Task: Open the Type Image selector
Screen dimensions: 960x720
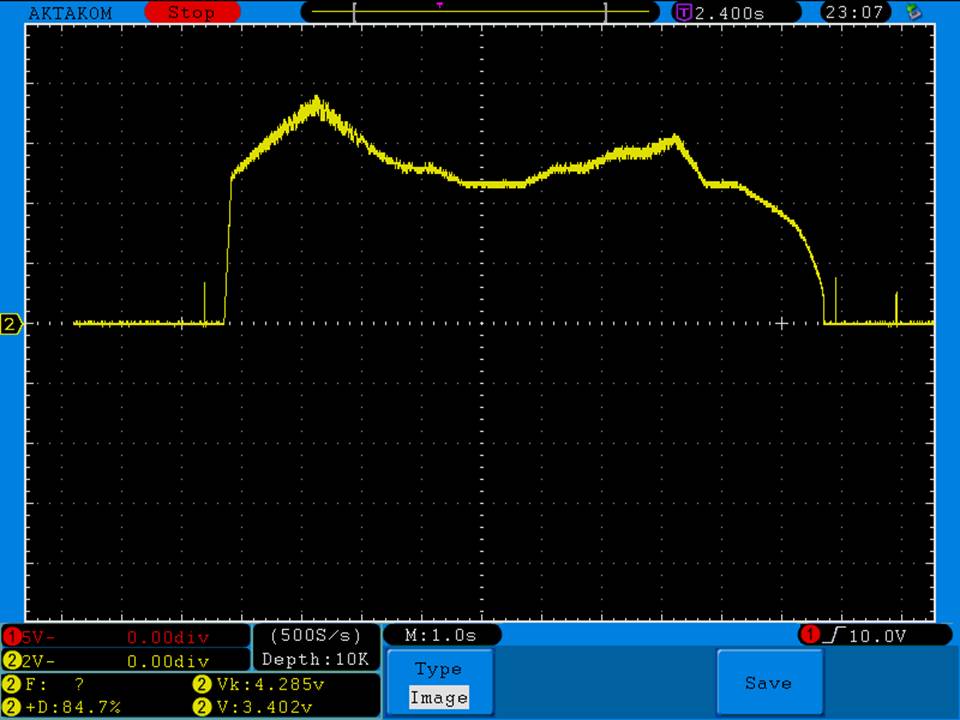Action: [x=438, y=684]
